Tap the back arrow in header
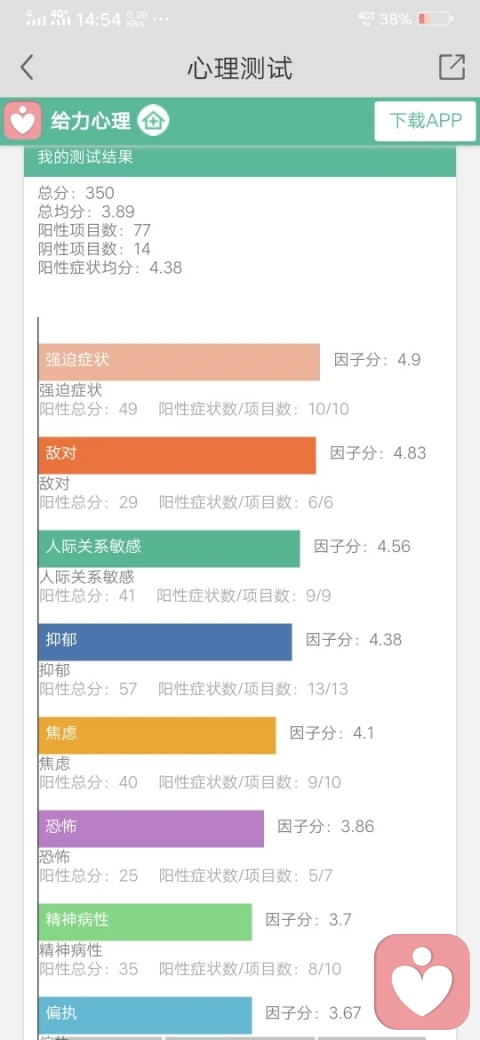 (27, 68)
